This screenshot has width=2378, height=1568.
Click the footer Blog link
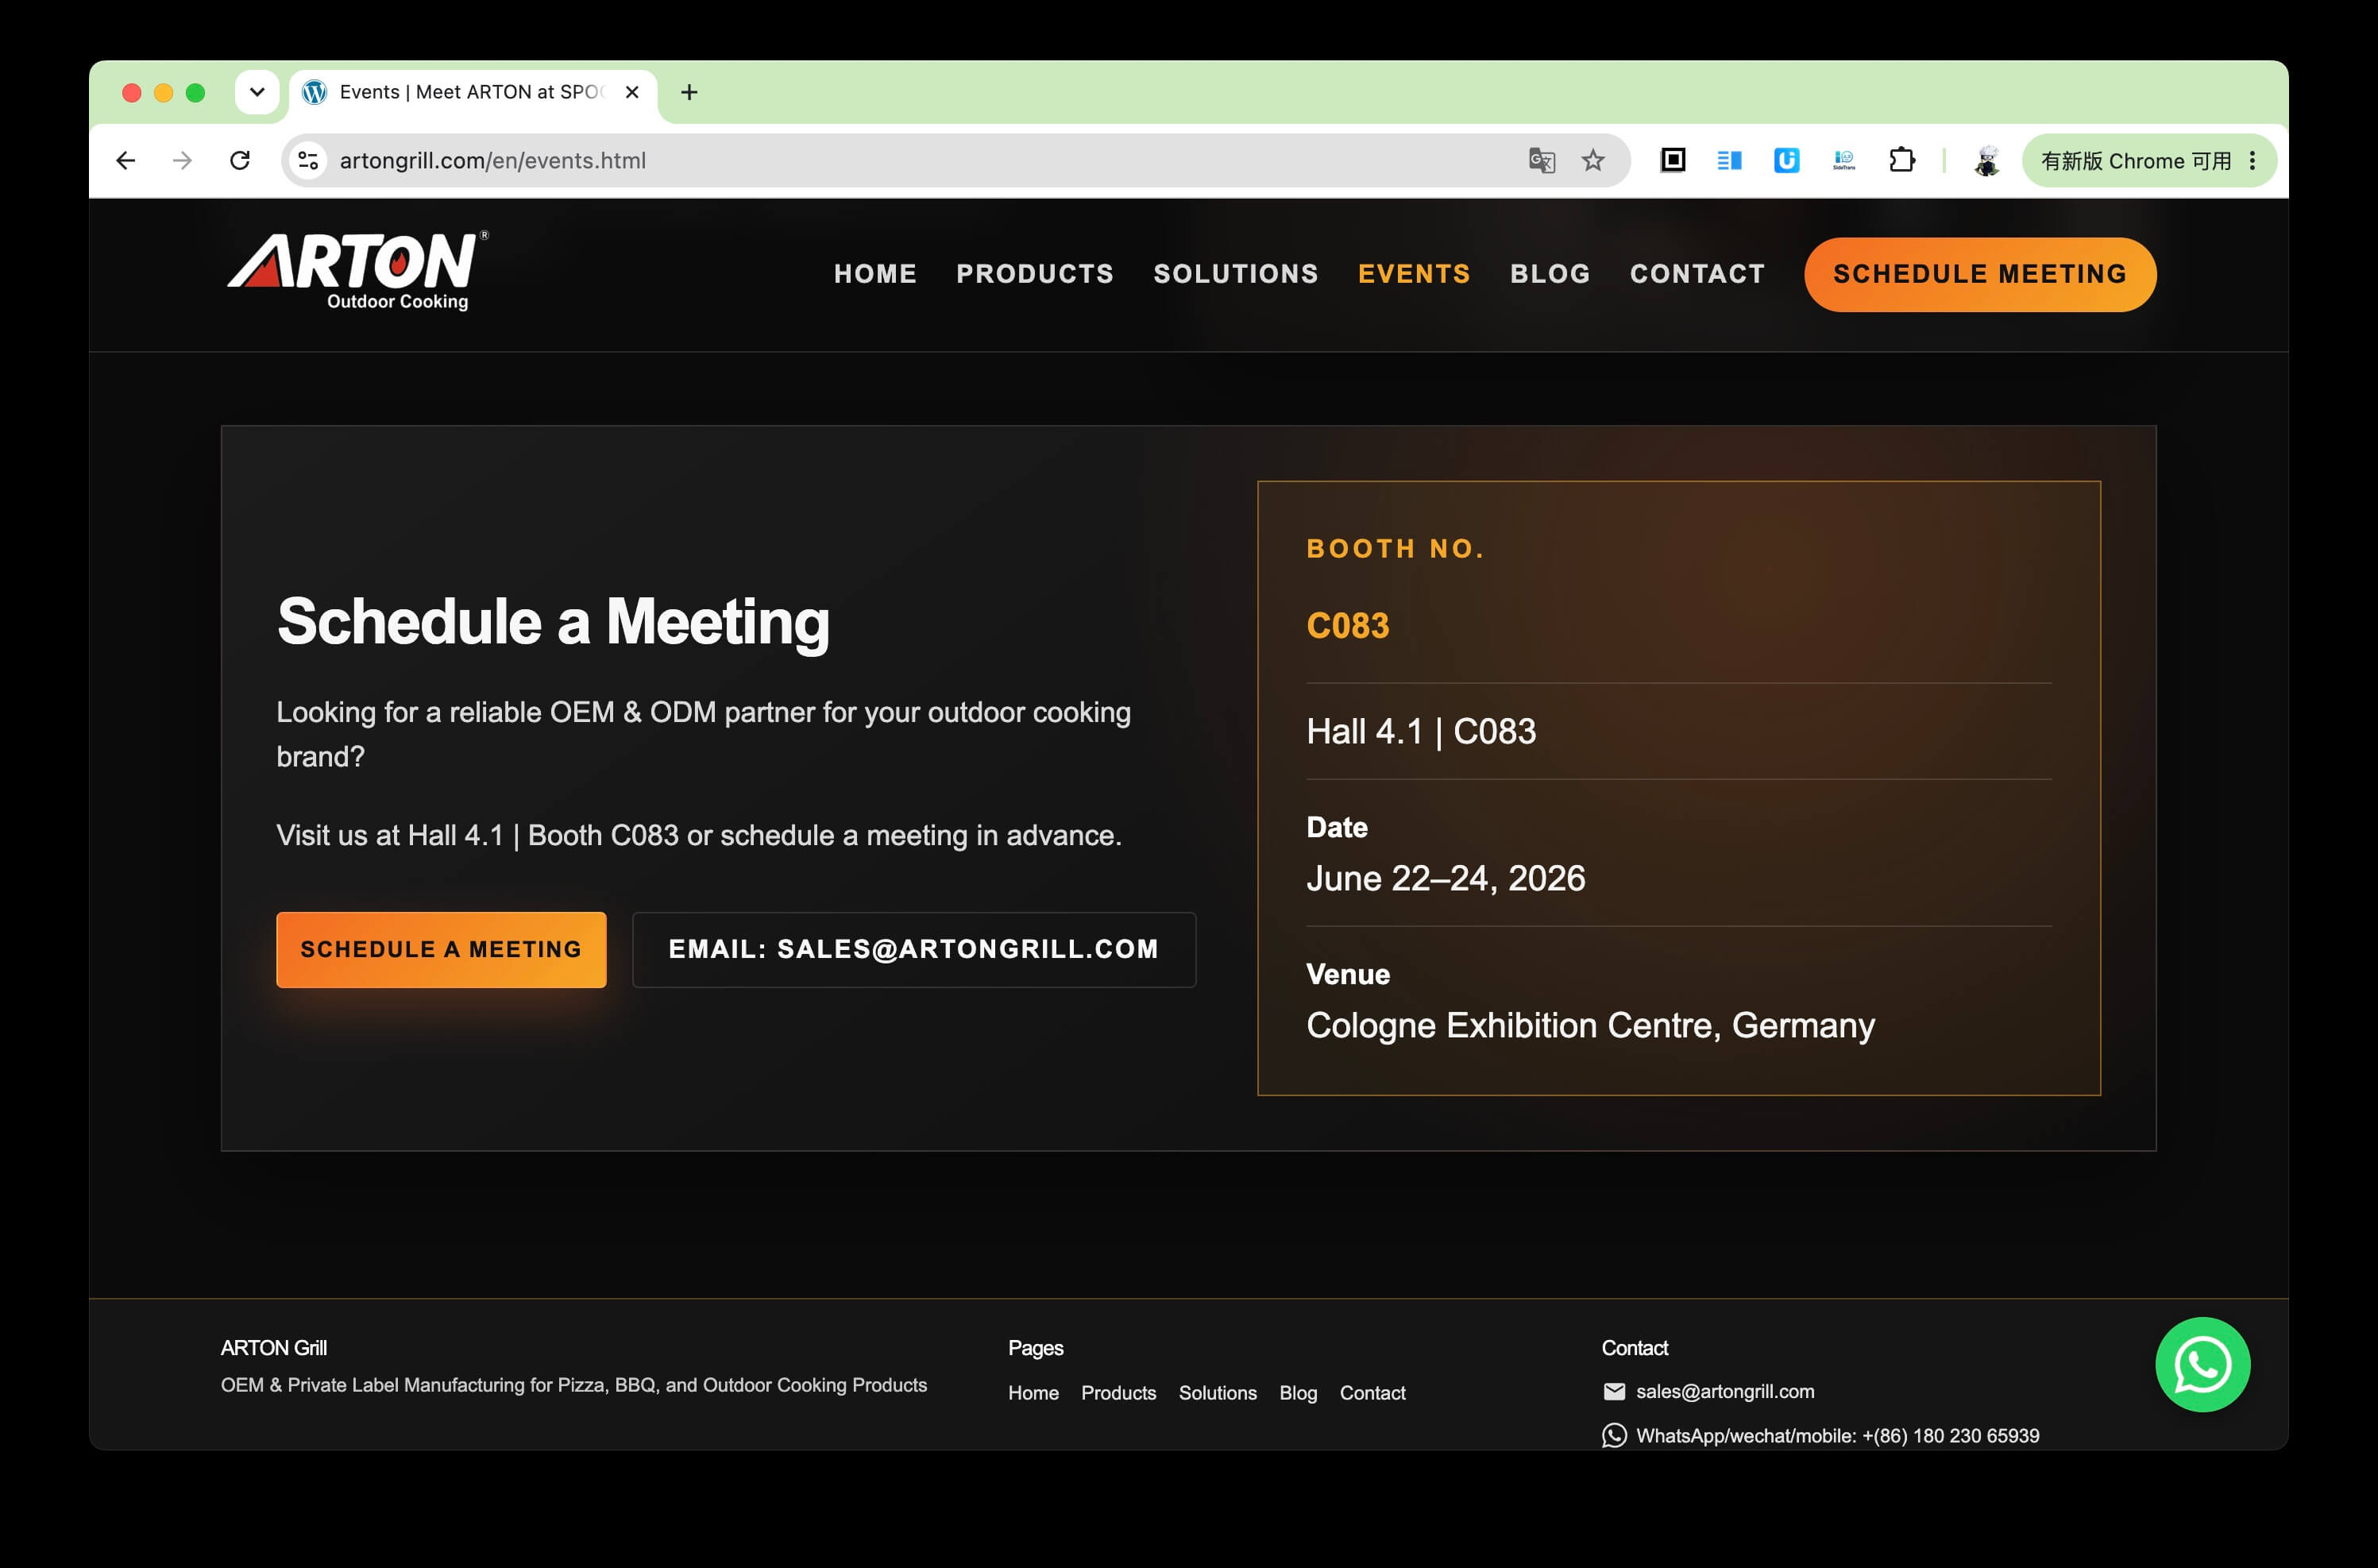point(1298,1392)
